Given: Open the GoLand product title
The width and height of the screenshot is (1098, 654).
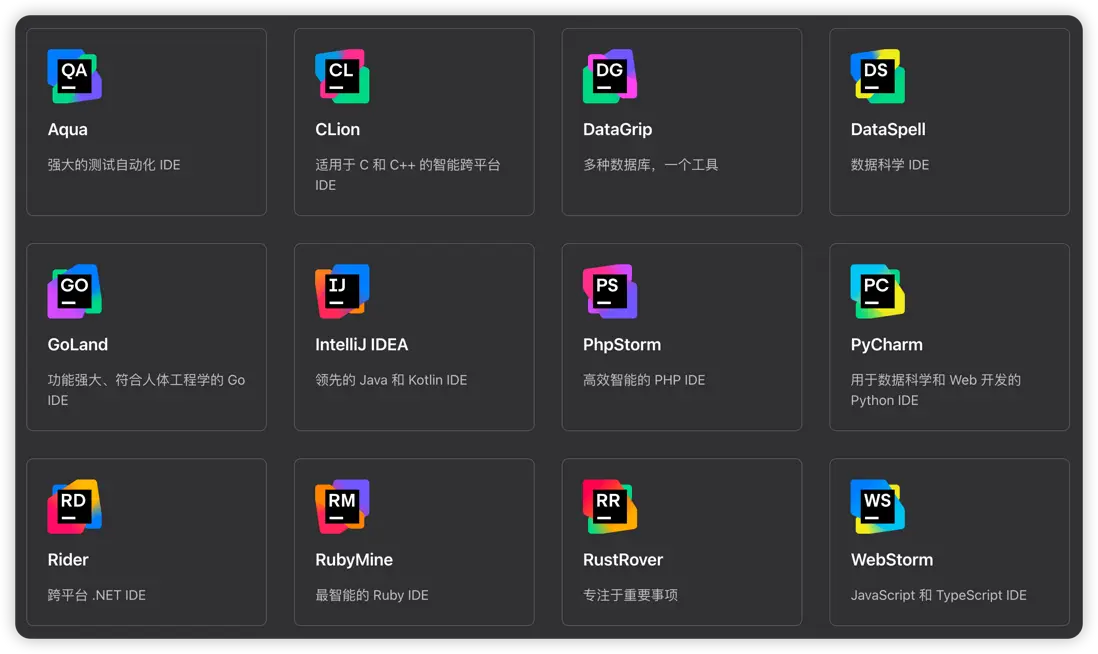Looking at the screenshot, I should [78, 345].
